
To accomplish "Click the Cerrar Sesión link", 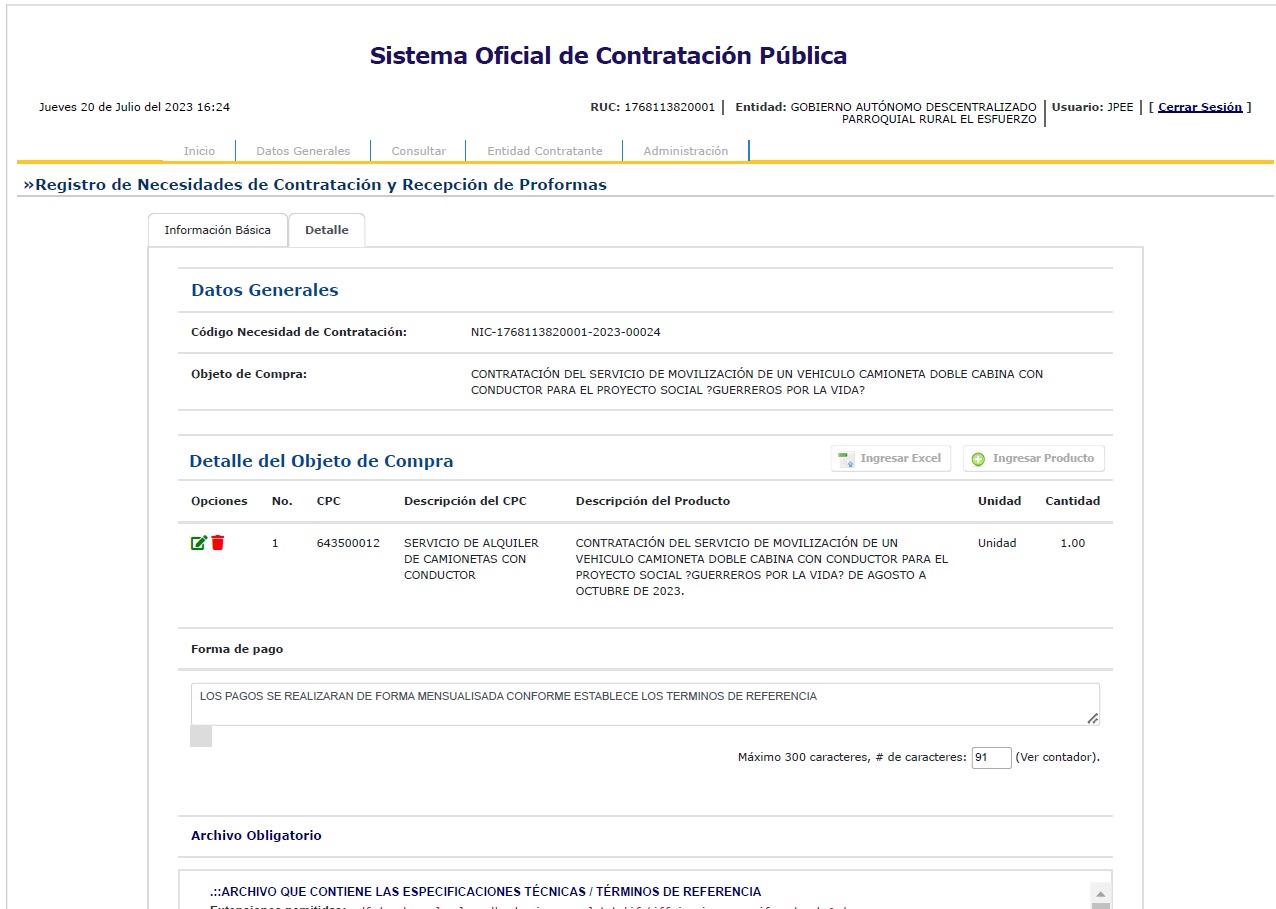I will click(x=1199, y=107).
